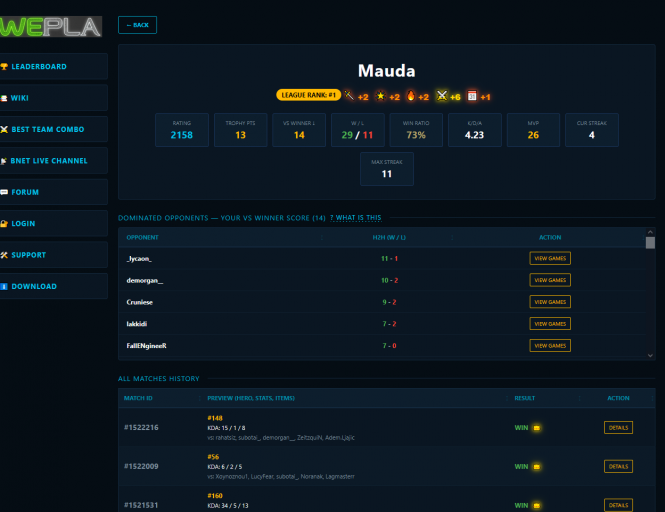The width and height of the screenshot is (665, 512).
Task: Click the gold MVP icon on match #1522216
Action: pyautogui.click(x=536, y=428)
